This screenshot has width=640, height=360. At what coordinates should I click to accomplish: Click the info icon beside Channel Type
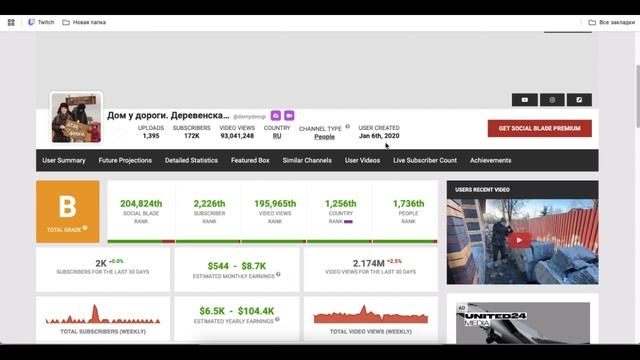348,127
